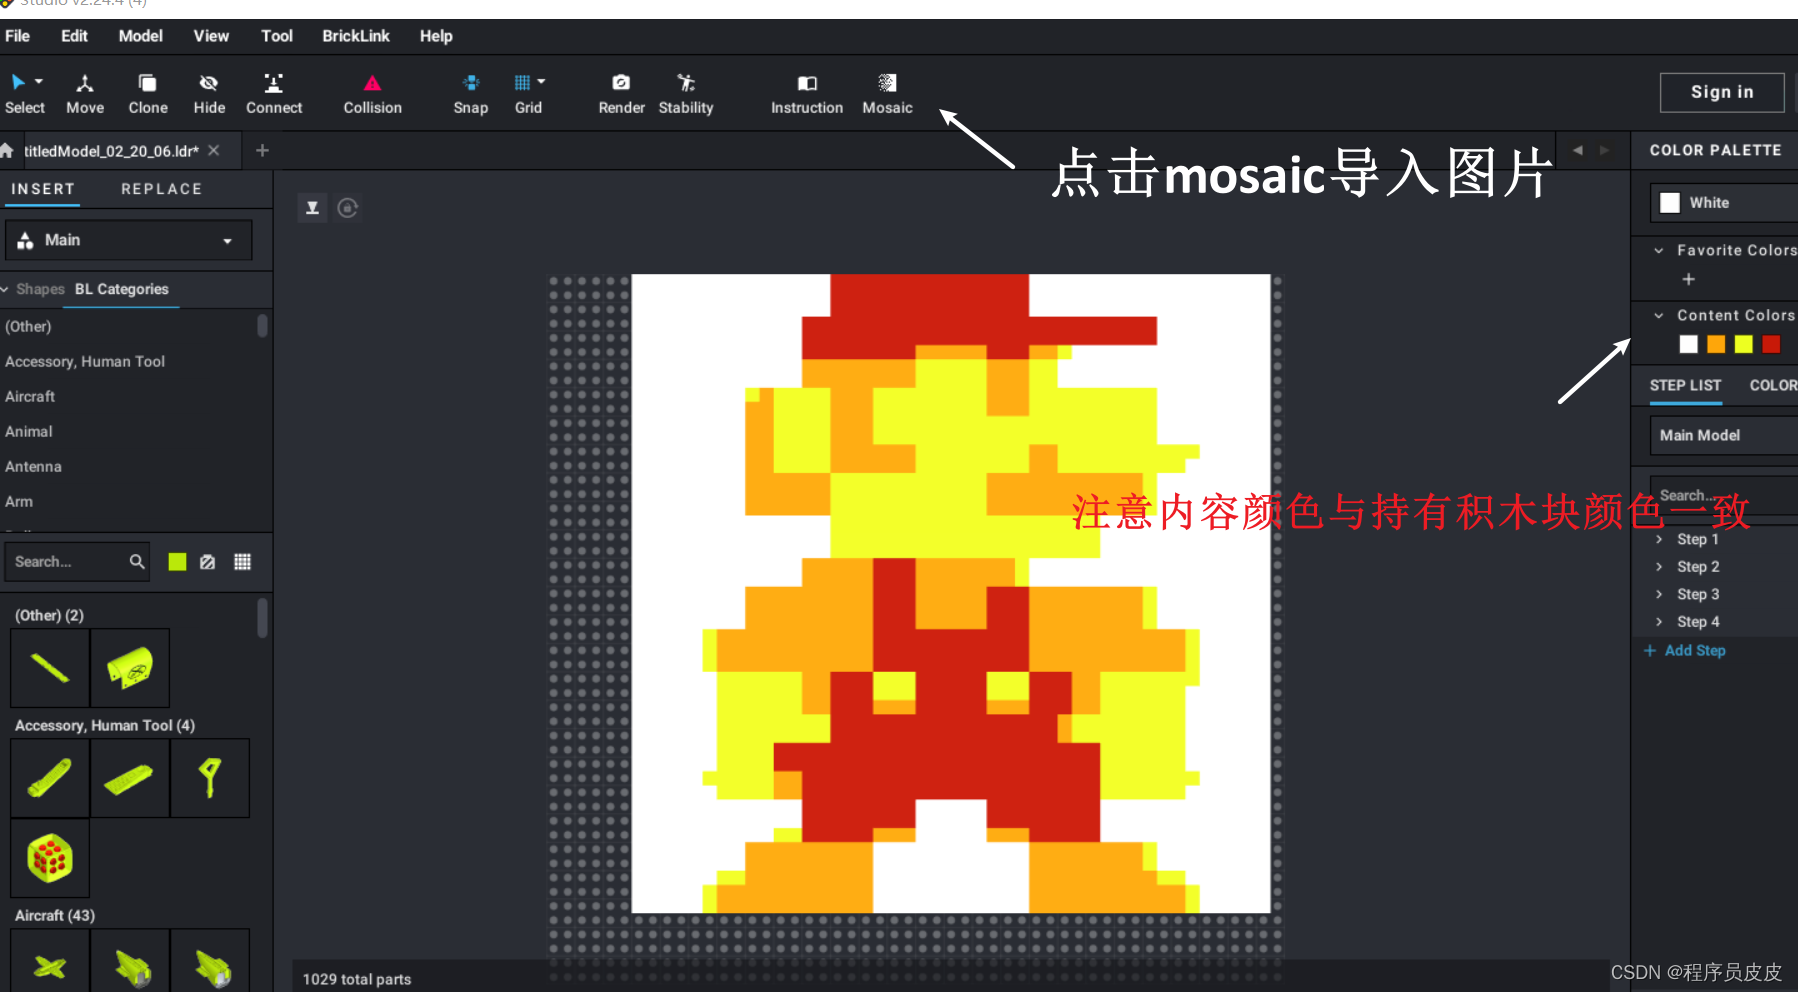The image size is (1798, 992).
Task: Click the Sign in button
Action: (x=1722, y=92)
